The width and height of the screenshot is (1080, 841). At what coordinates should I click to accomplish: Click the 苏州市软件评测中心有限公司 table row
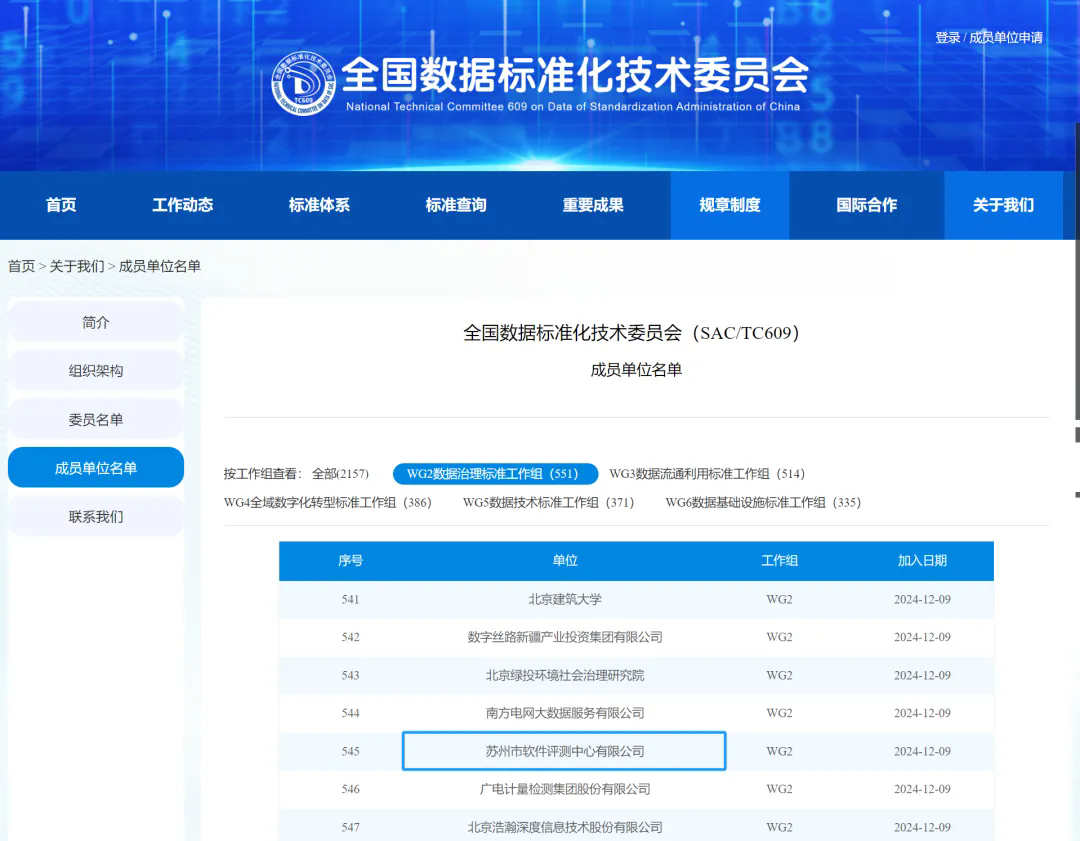tap(564, 751)
